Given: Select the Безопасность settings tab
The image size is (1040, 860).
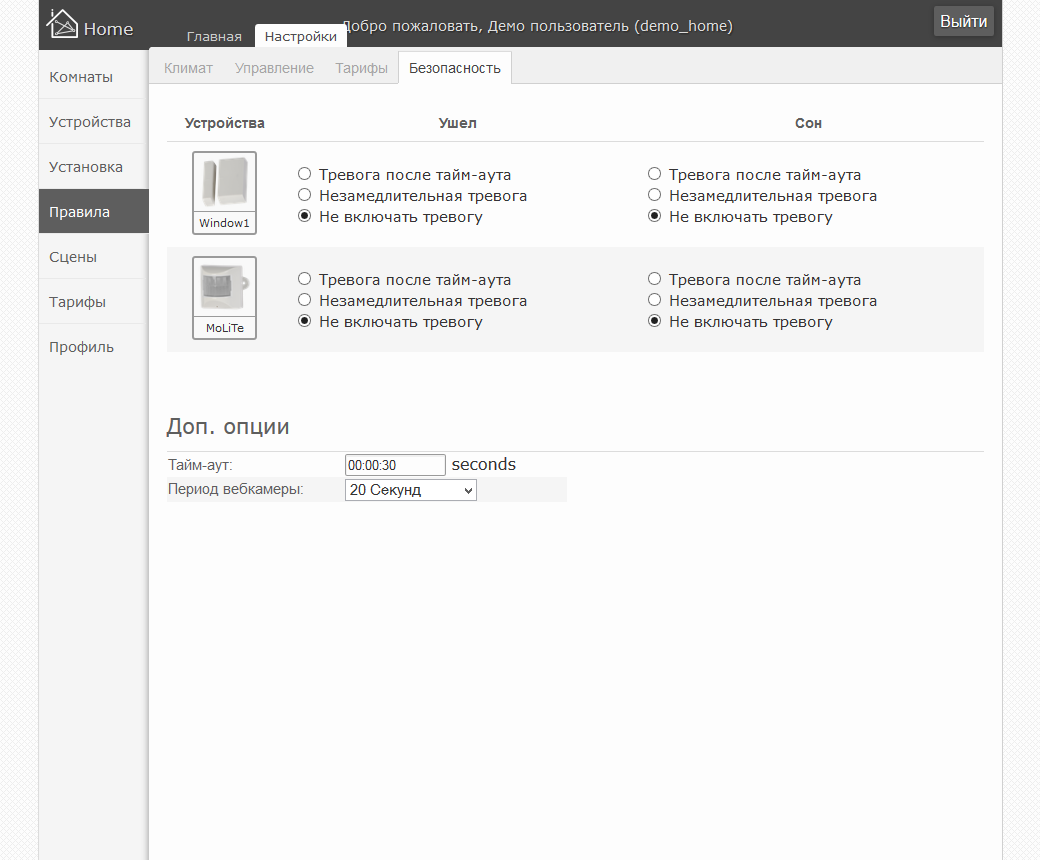Looking at the screenshot, I should coord(454,68).
